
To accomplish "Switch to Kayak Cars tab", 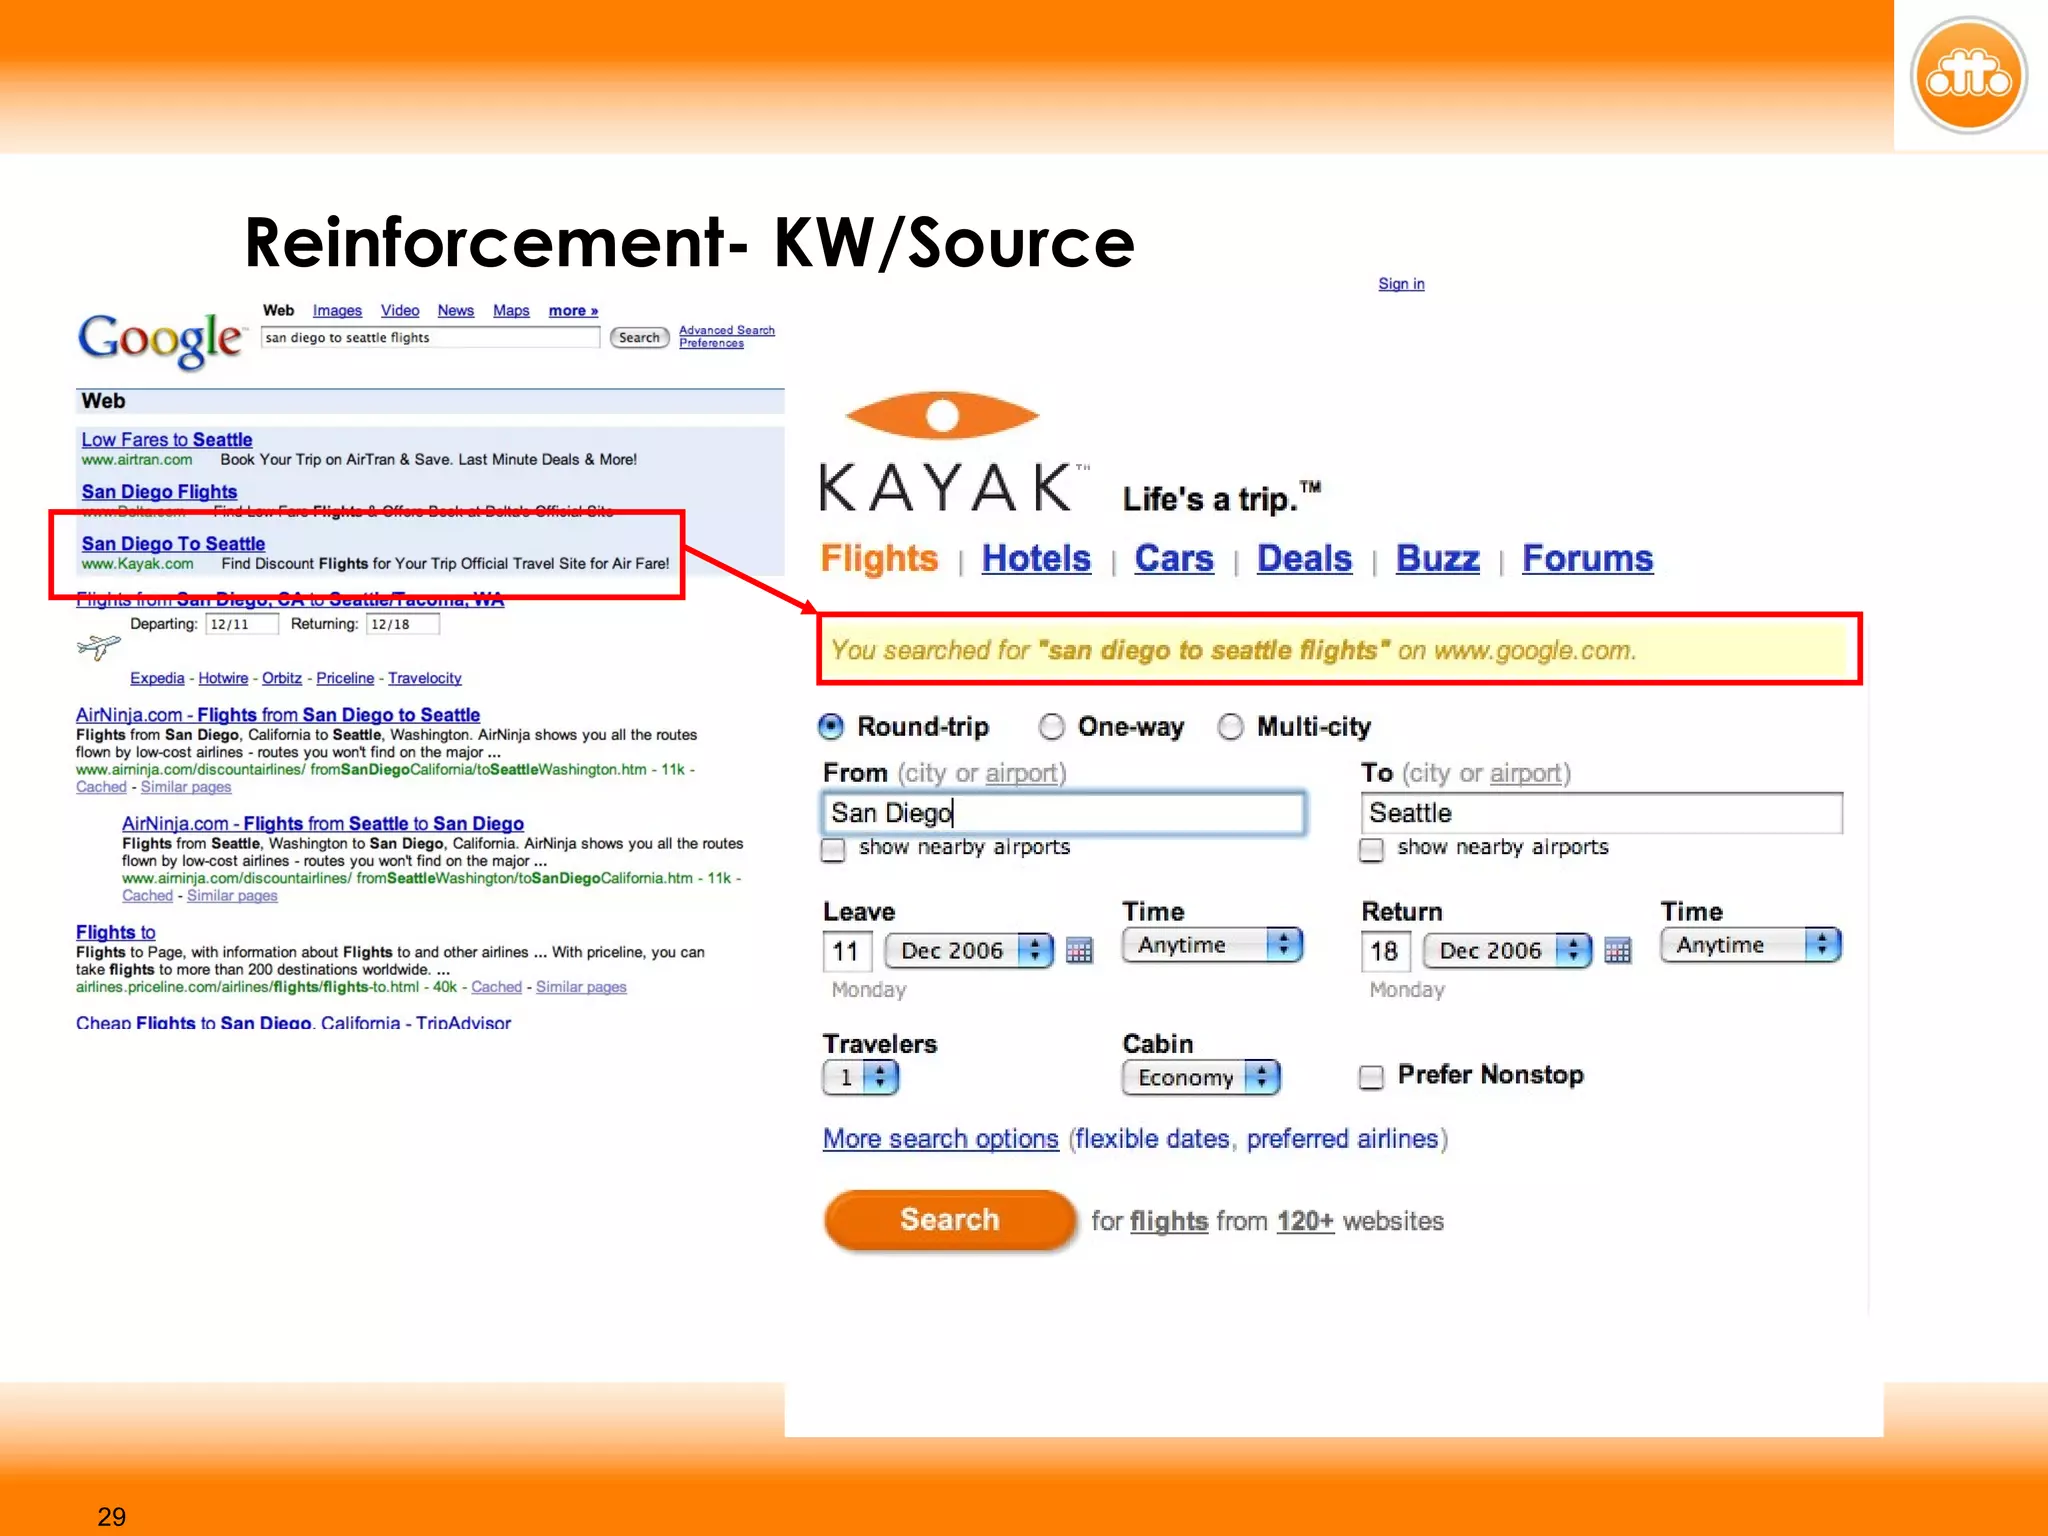I will click(1174, 558).
